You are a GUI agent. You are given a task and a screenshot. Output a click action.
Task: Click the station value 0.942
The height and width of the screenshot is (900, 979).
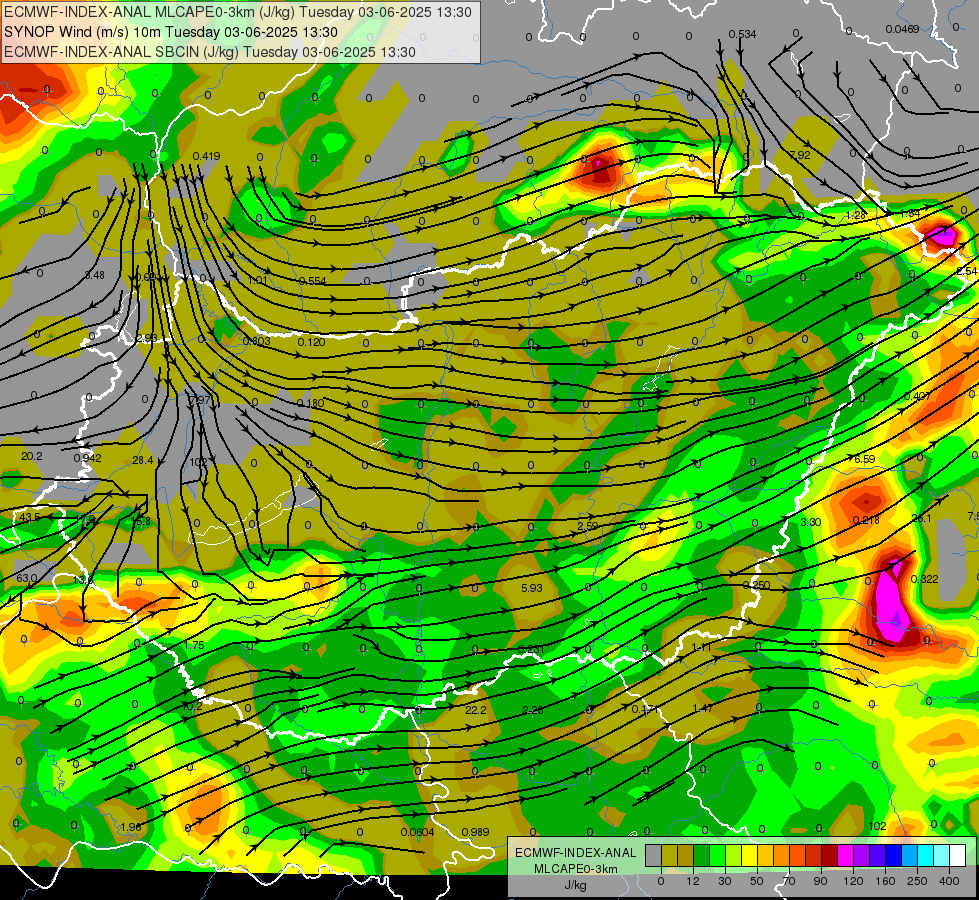(x=87, y=458)
